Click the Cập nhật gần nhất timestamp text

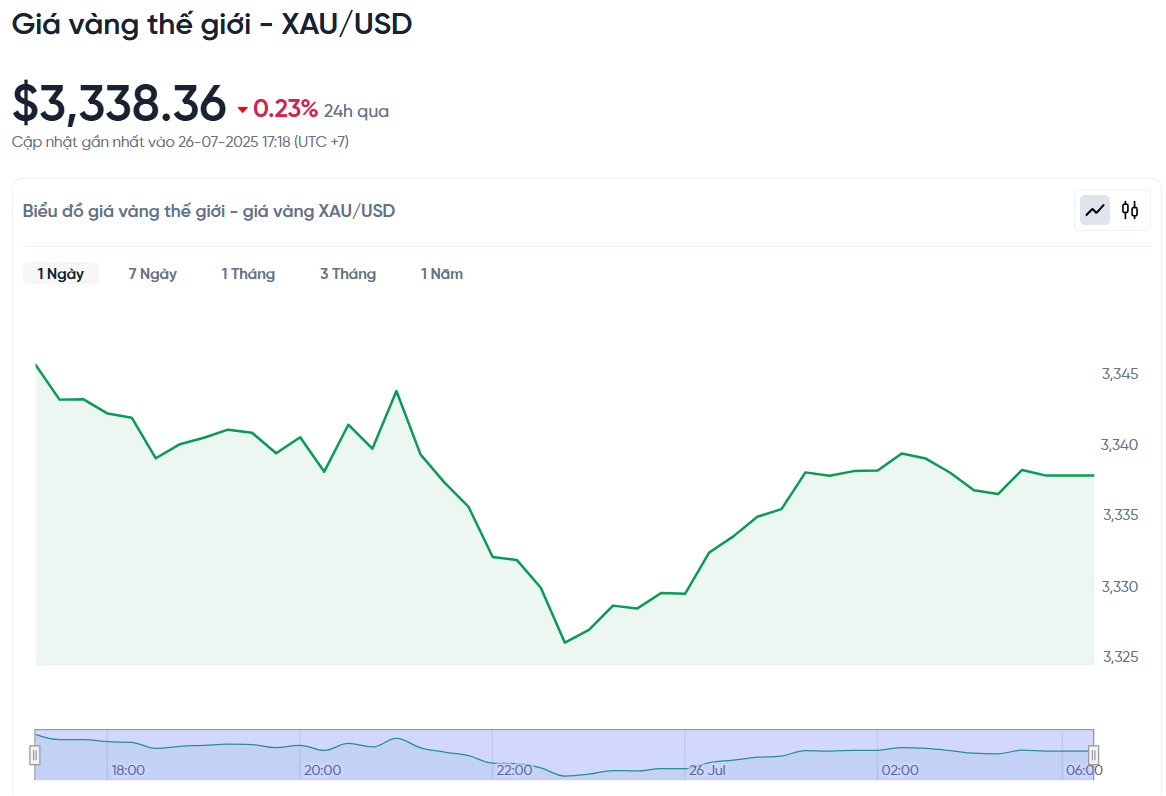coord(180,141)
